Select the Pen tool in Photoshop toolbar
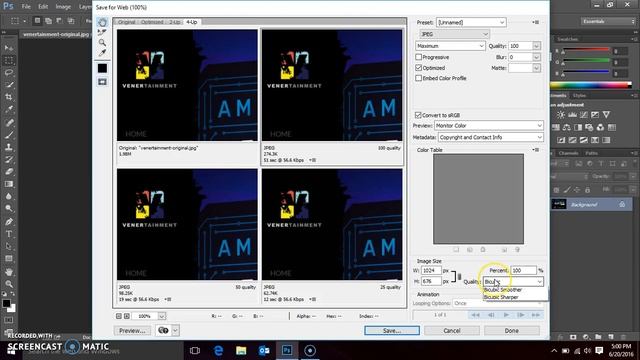 click(x=9, y=222)
